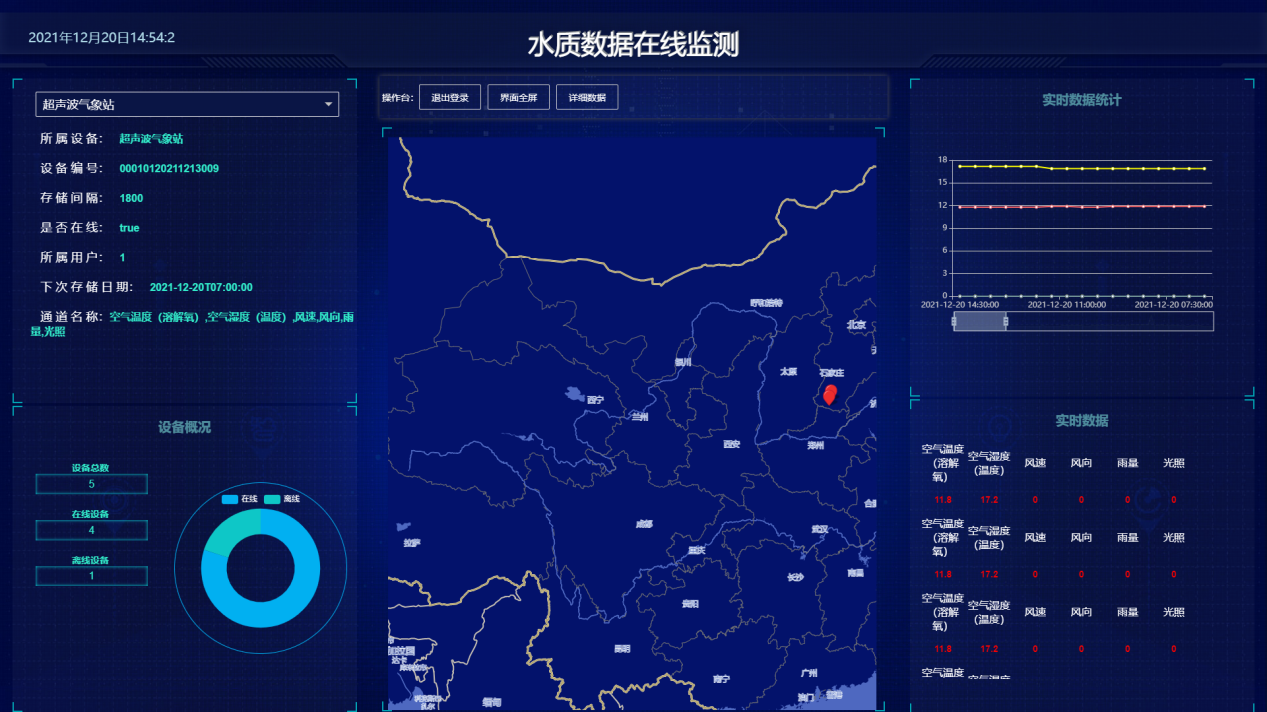Click the first point on the yellow chart line
Viewport: 1267px width, 712px height.
point(960,166)
